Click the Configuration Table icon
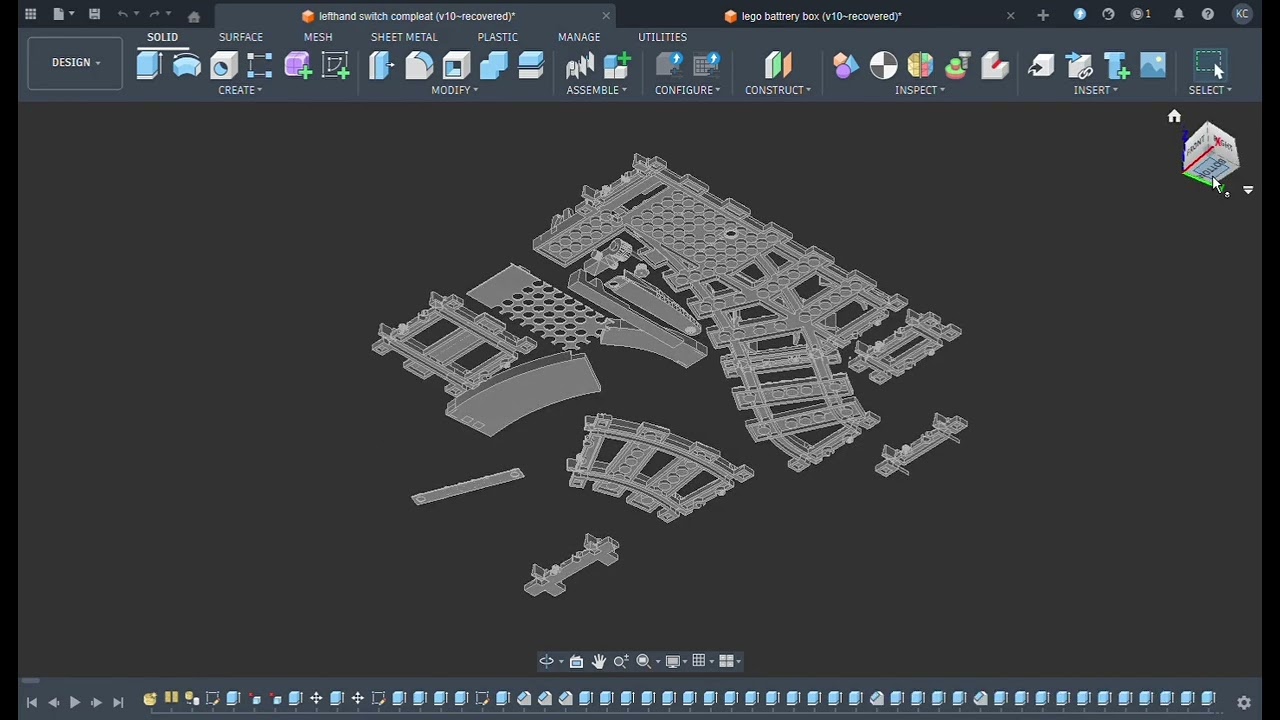This screenshot has width=1280, height=720. pos(706,66)
